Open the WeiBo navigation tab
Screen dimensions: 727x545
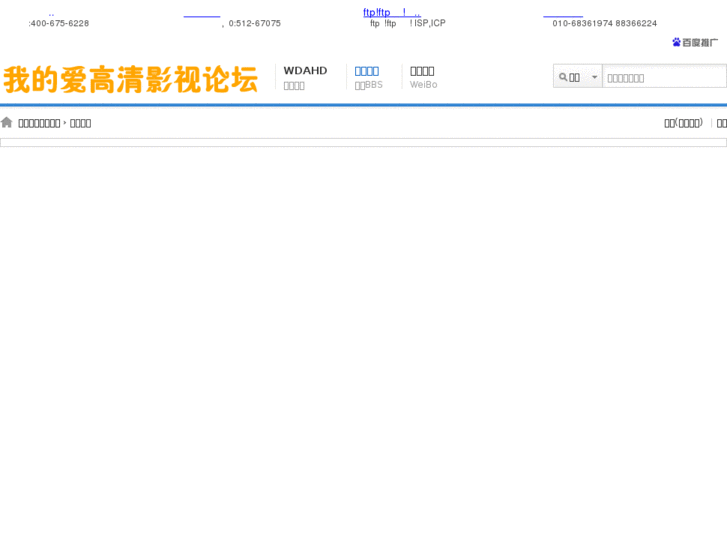pyautogui.click(x=423, y=77)
